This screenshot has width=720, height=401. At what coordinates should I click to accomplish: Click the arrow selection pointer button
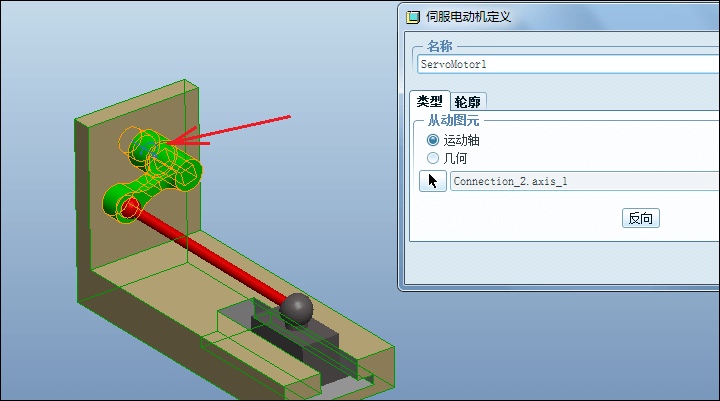click(x=433, y=181)
